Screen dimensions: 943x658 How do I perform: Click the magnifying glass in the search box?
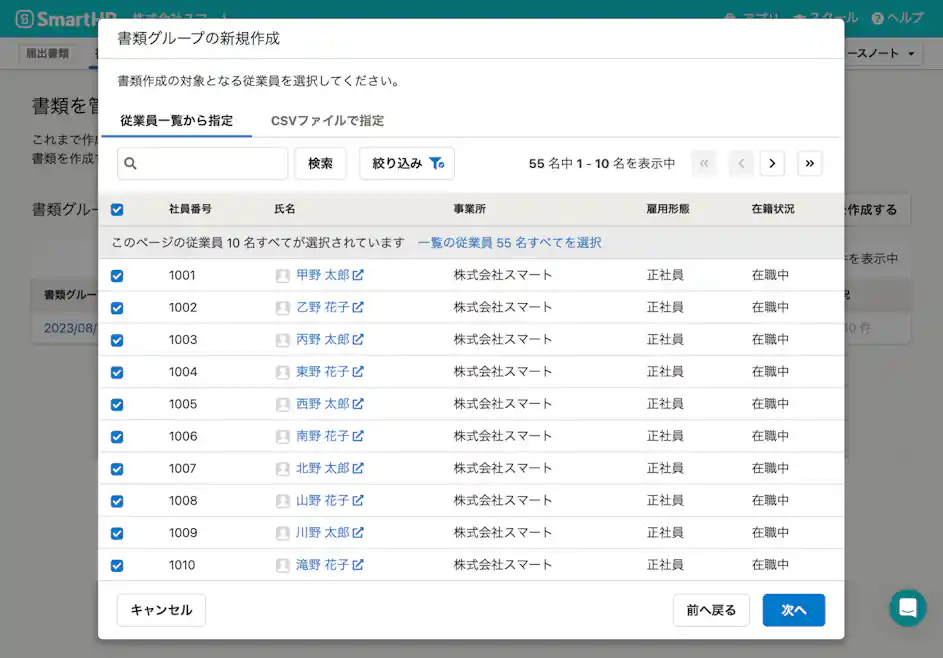130,162
